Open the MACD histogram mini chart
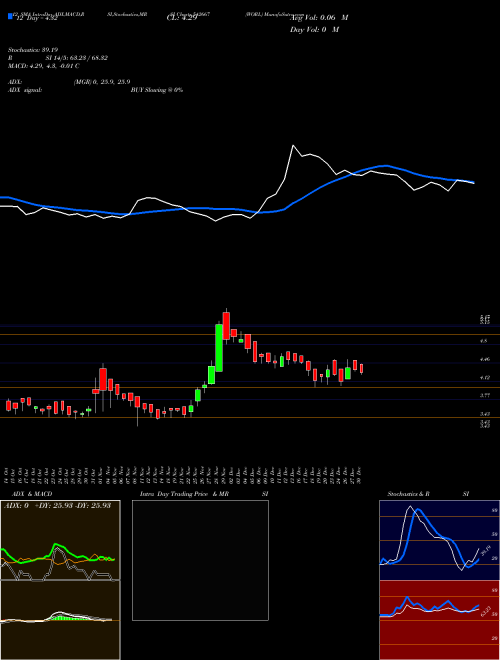This screenshot has width=500, height=660. (x=60, y=620)
